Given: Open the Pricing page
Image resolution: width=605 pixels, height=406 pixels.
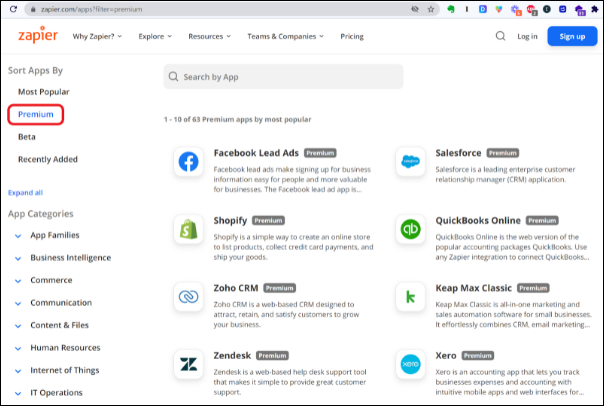Looking at the screenshot, I should click(352, 36).
